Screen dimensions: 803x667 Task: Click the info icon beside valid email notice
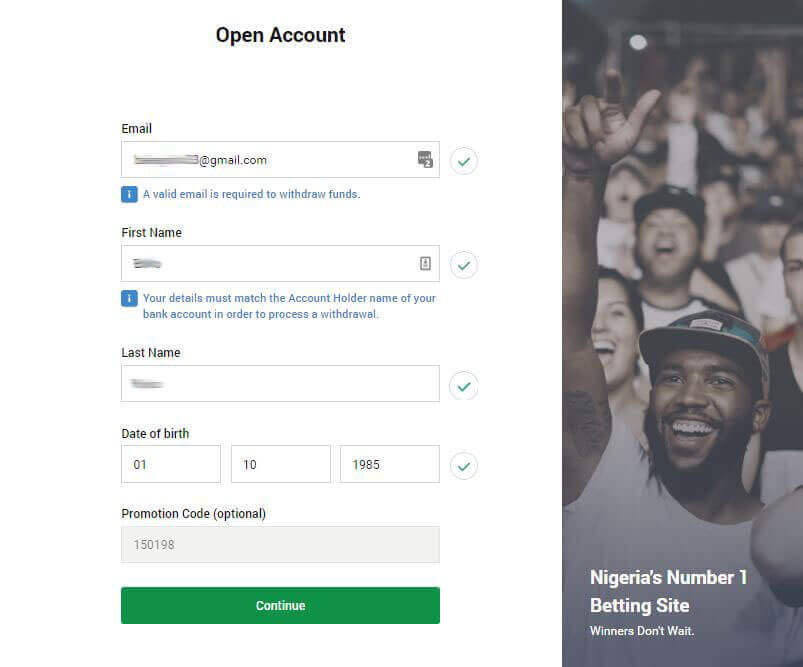coord(129,194)
